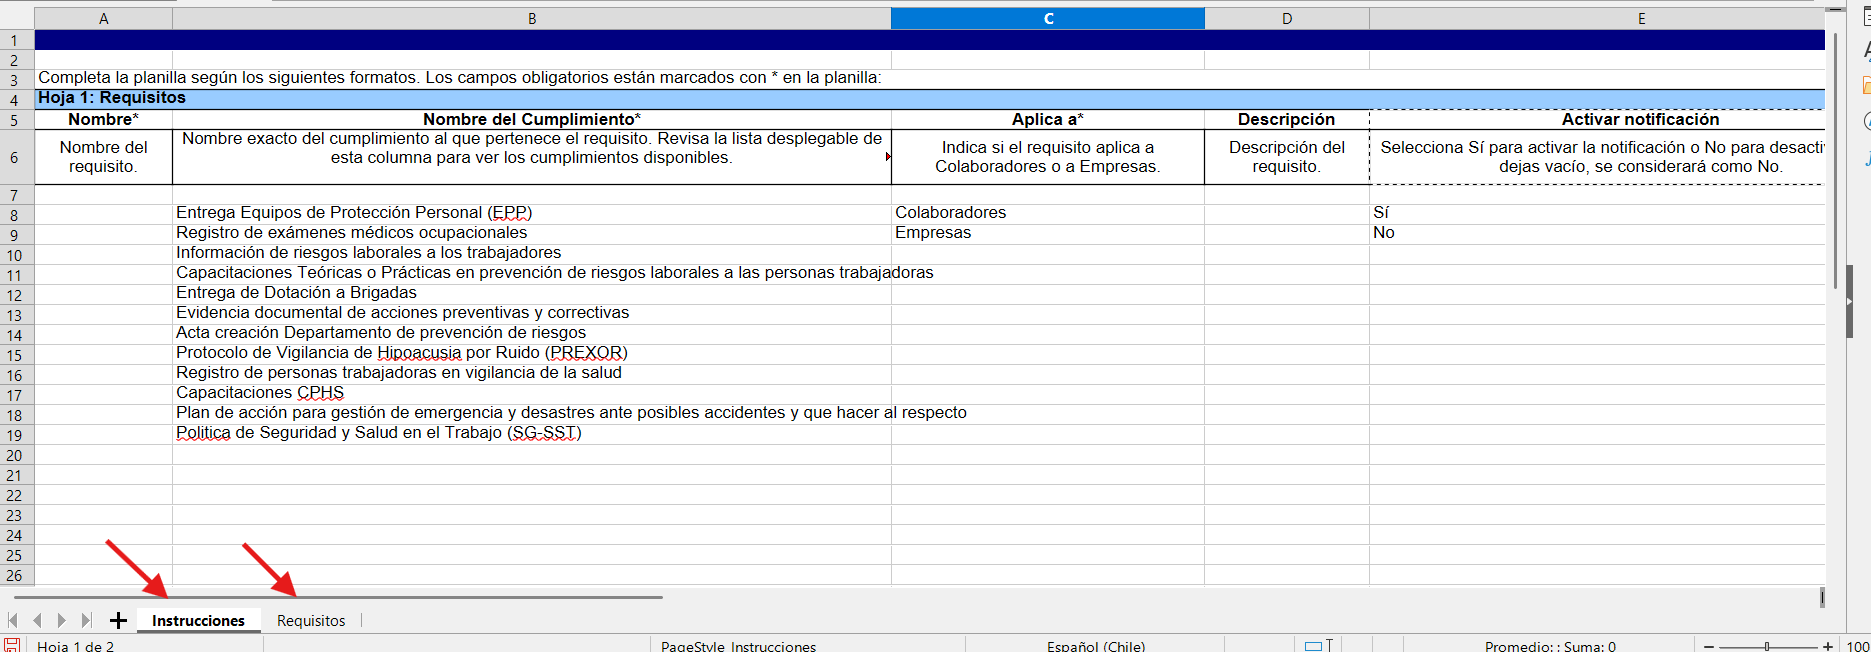Select the 'Activar notificación' header cell
This screenshot has width=1871, height=652.
(x=1597, y=119)
